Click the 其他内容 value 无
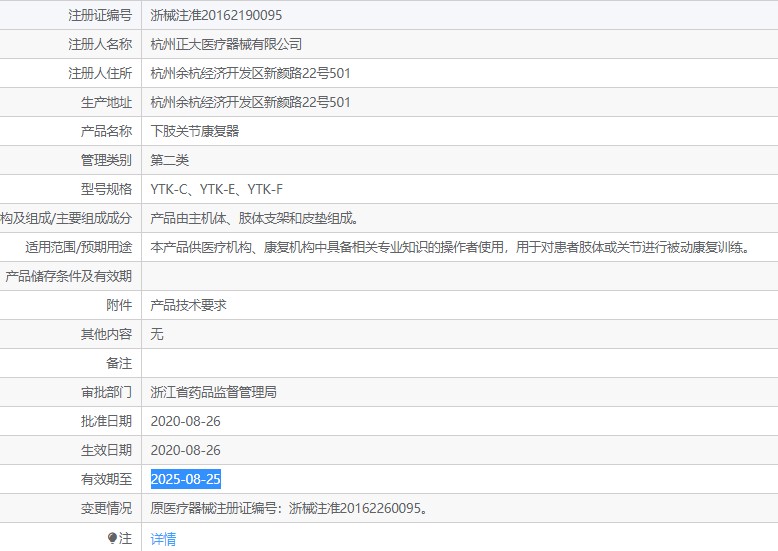The width and height of the screenshot is (778, 551). click(x=157, y=334)
